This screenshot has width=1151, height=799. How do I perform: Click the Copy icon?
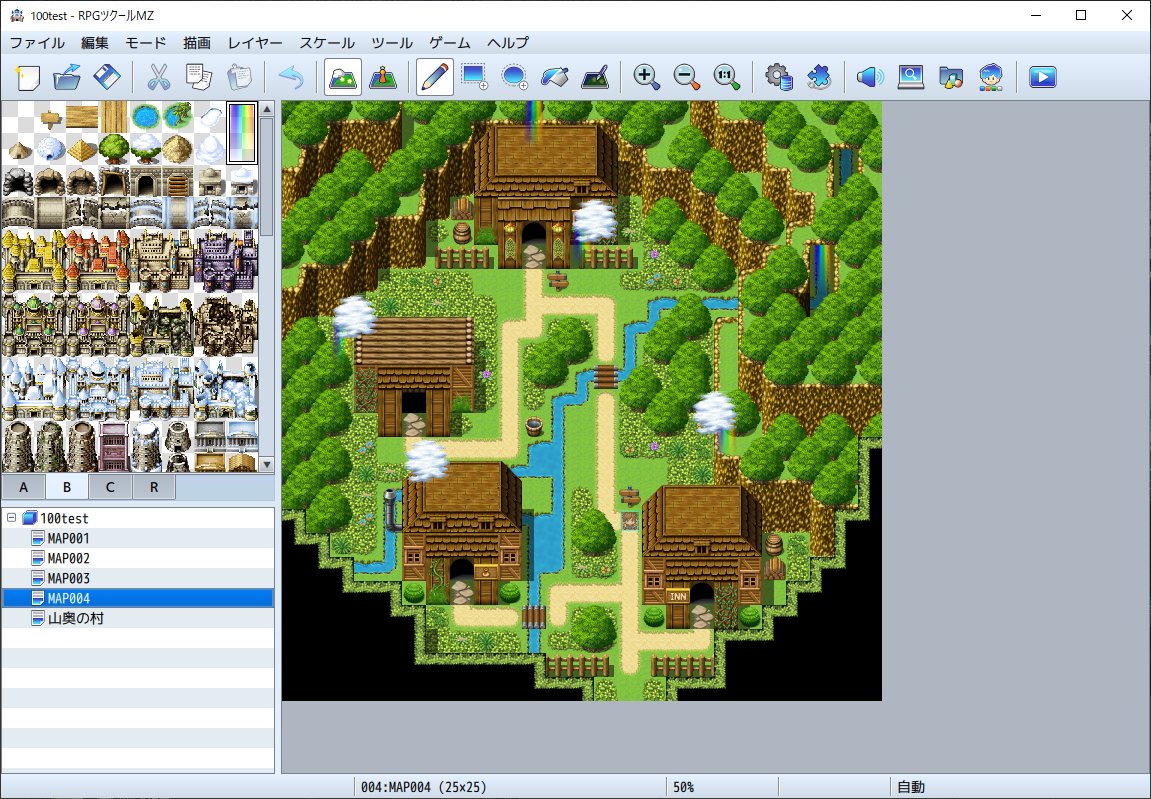point(198,77)
